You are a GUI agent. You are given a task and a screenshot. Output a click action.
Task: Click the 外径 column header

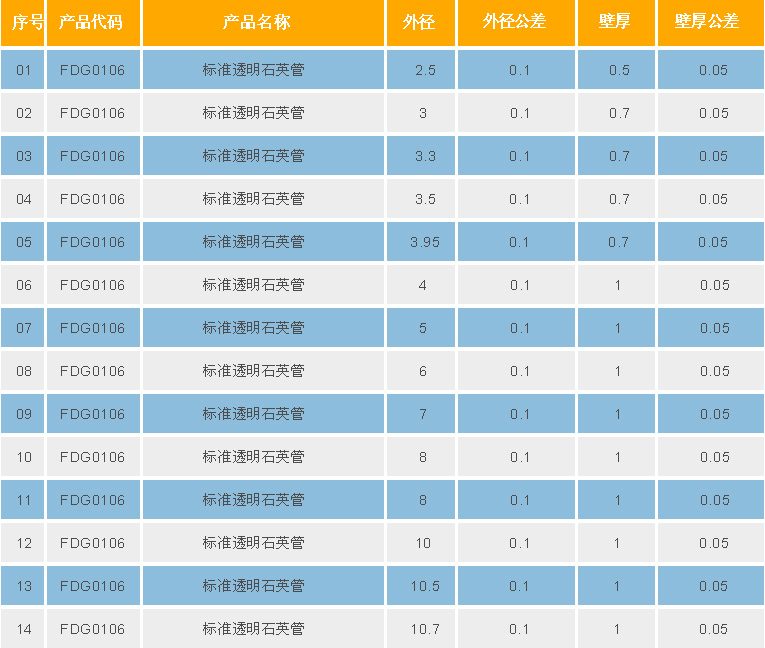coord(420,22)
